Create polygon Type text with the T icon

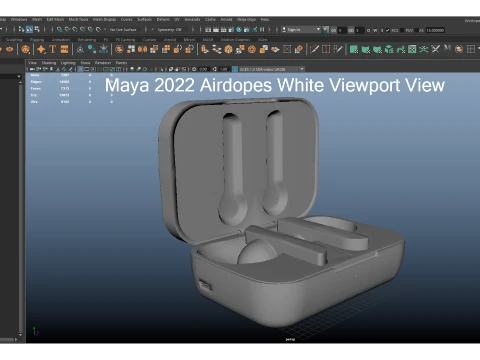pos(53,49)
